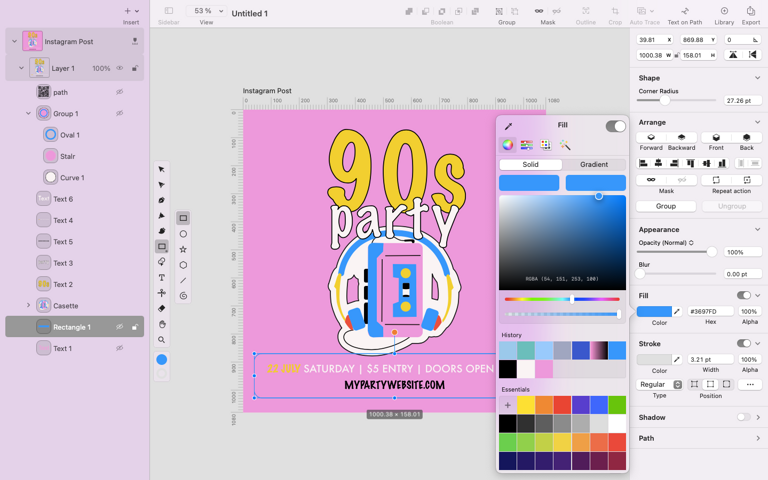The image size is (768, 480).
Task: Open the stroke Type Regular dropdown
Action: click(659, 384)
